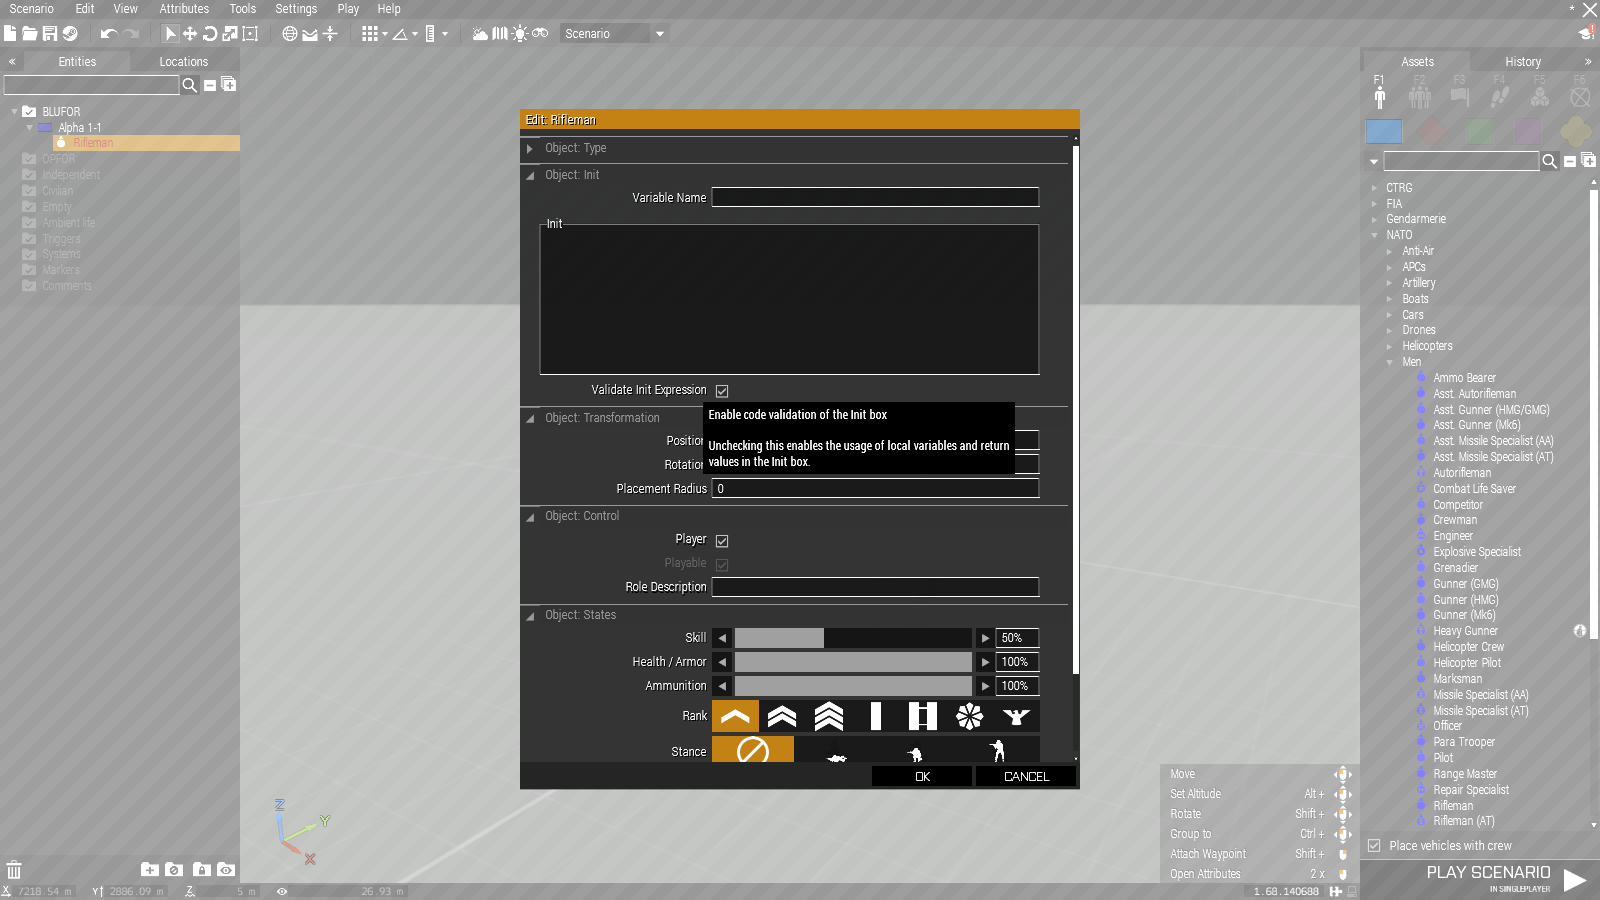
Task: Uncheck Validate Init Expression checkbox
Action: pyautogui.click(x=722, y=391)
